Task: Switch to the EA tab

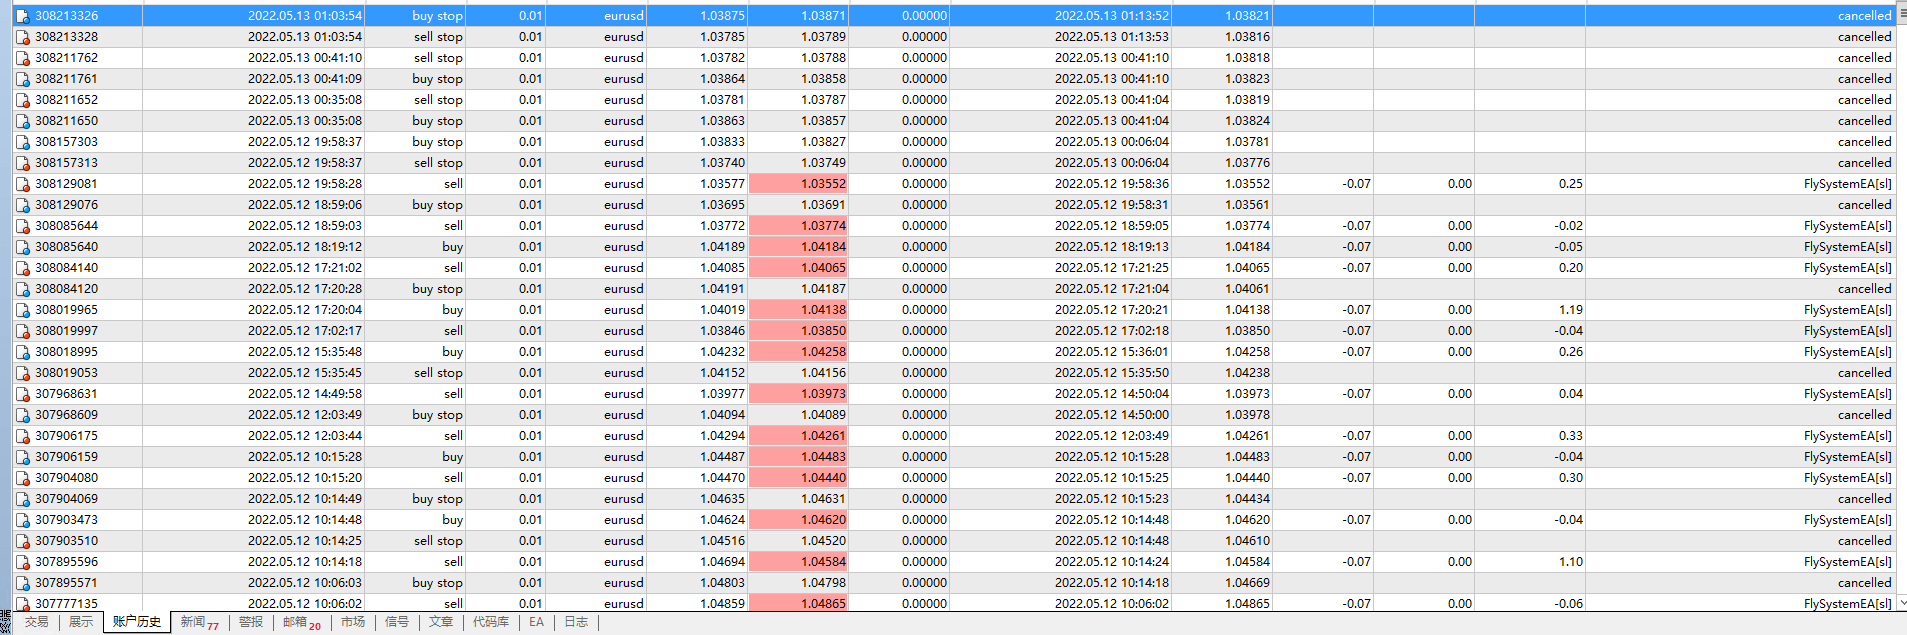Action: pos(537,622)
